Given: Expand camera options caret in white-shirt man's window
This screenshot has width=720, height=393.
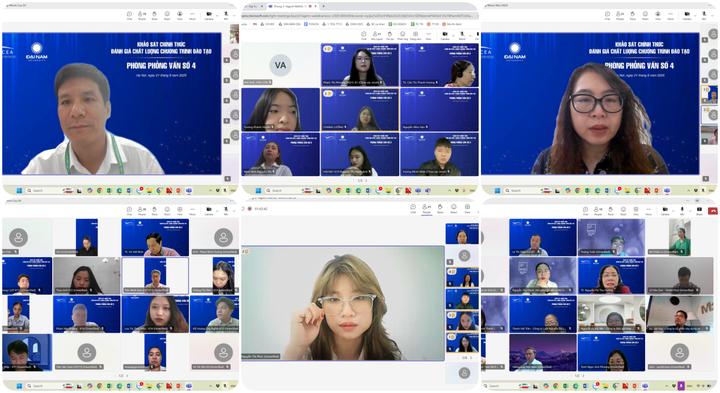Looking at the screenshot, I should pyautogui.click(x=217, y=16).
